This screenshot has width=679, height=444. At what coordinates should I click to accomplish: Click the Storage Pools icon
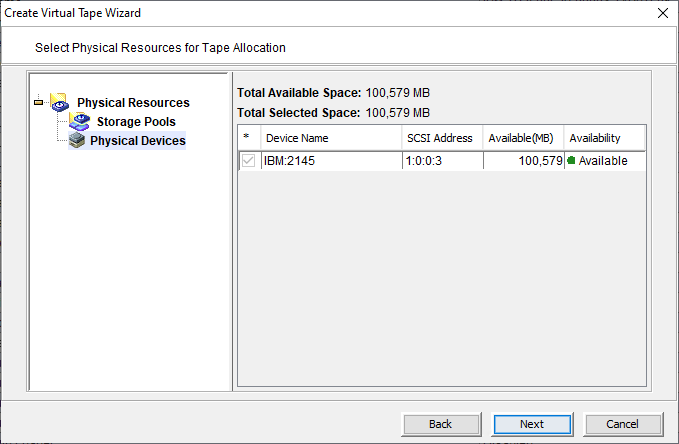80,121
